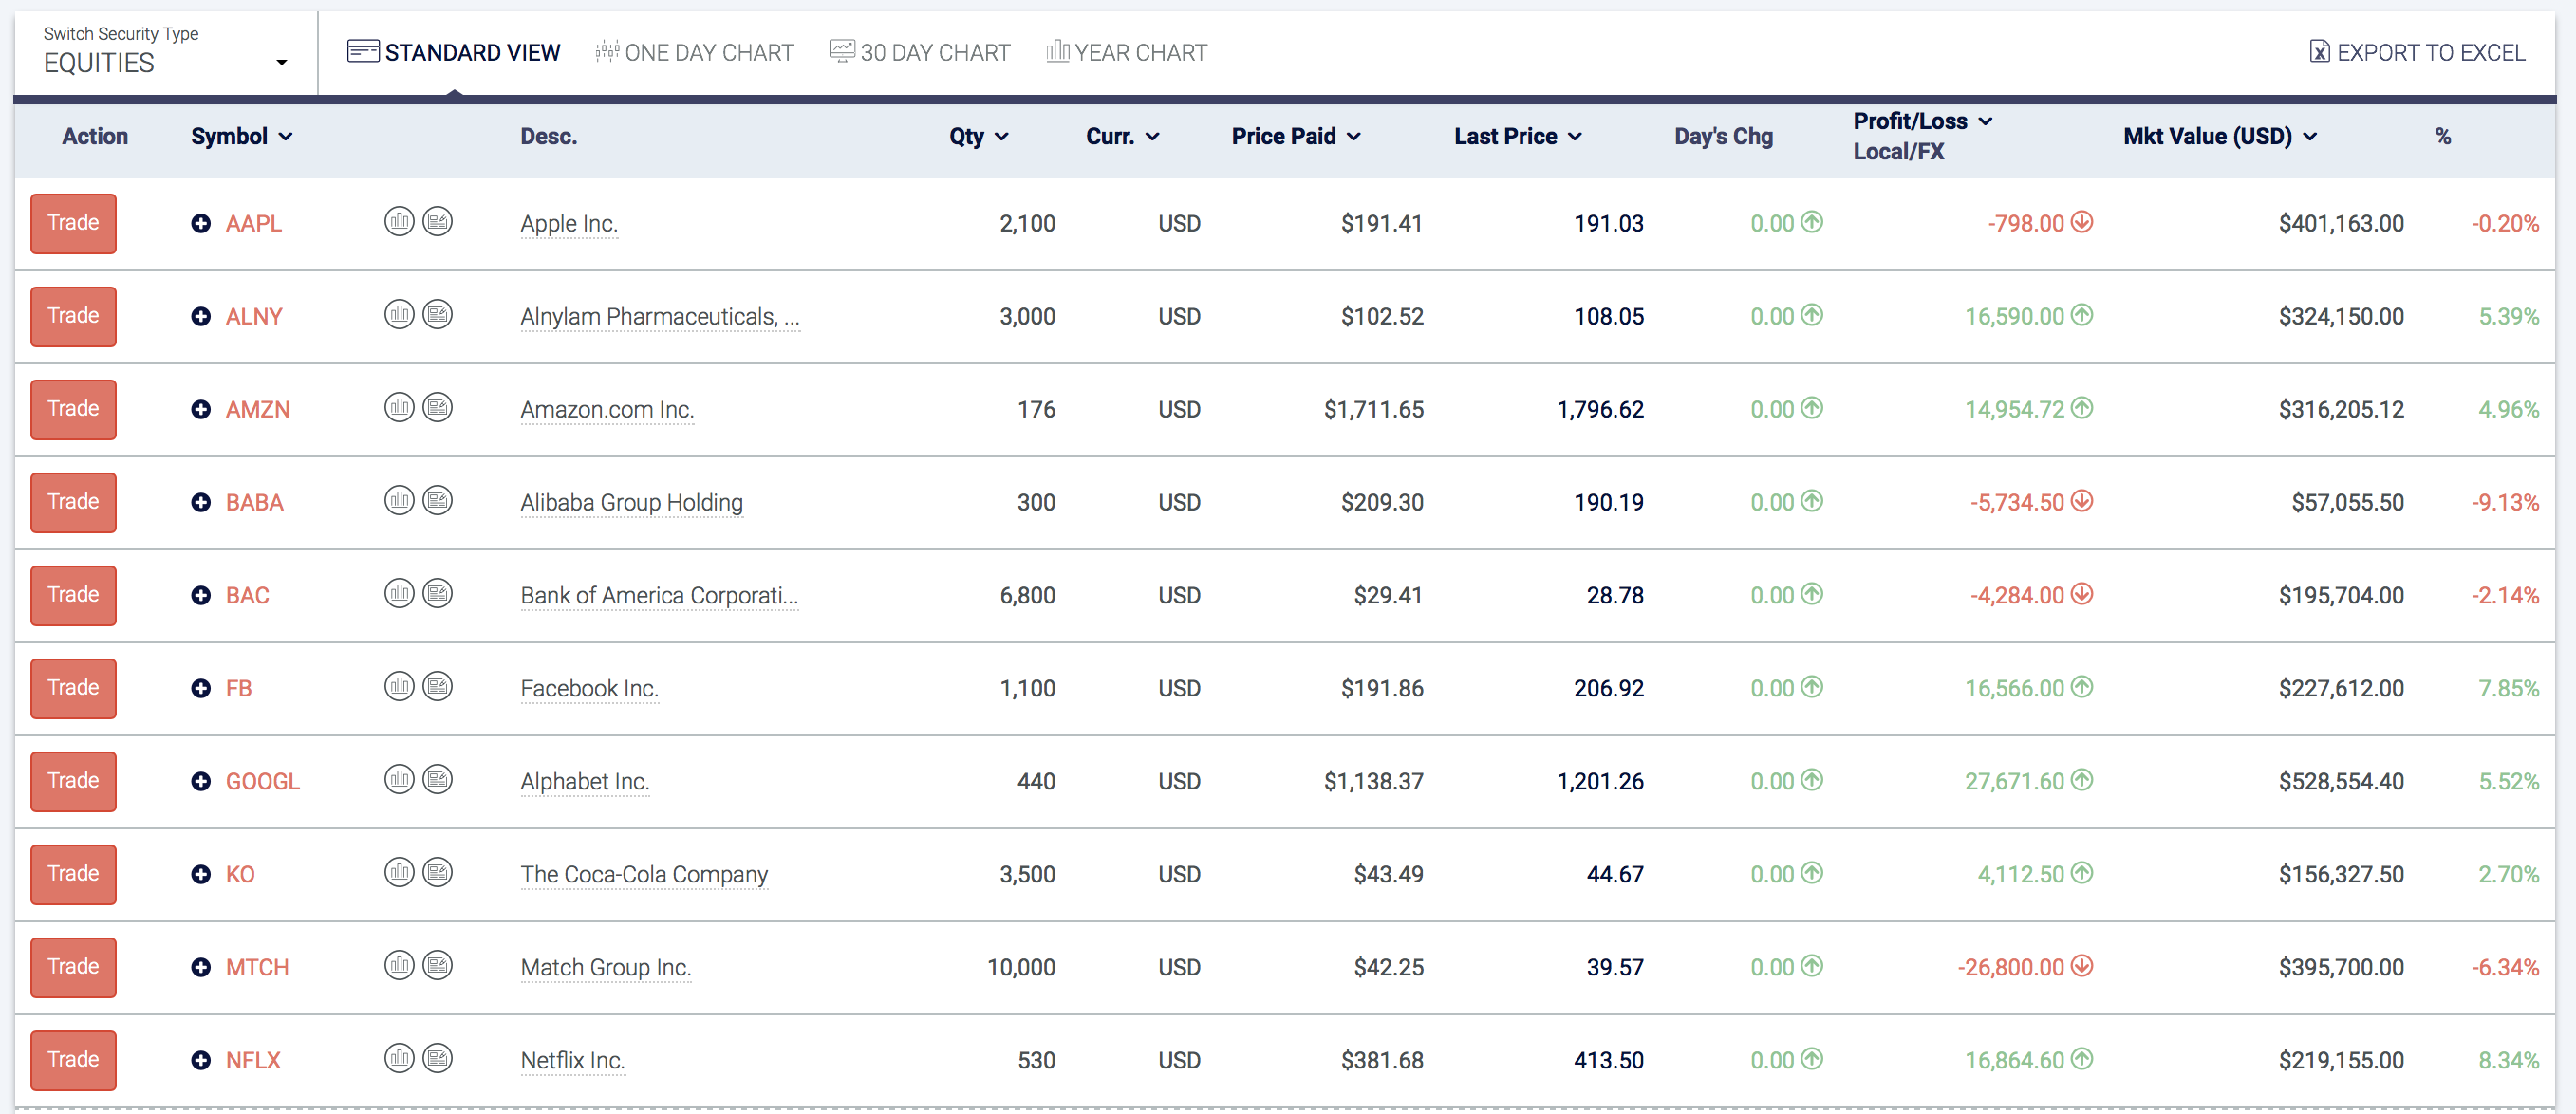Image resolution: width=2576 pixels, height=1114 pixels.
Task: Open the chart icon for GOOGL
Action: pyautogui.click(x=399, y=779)
